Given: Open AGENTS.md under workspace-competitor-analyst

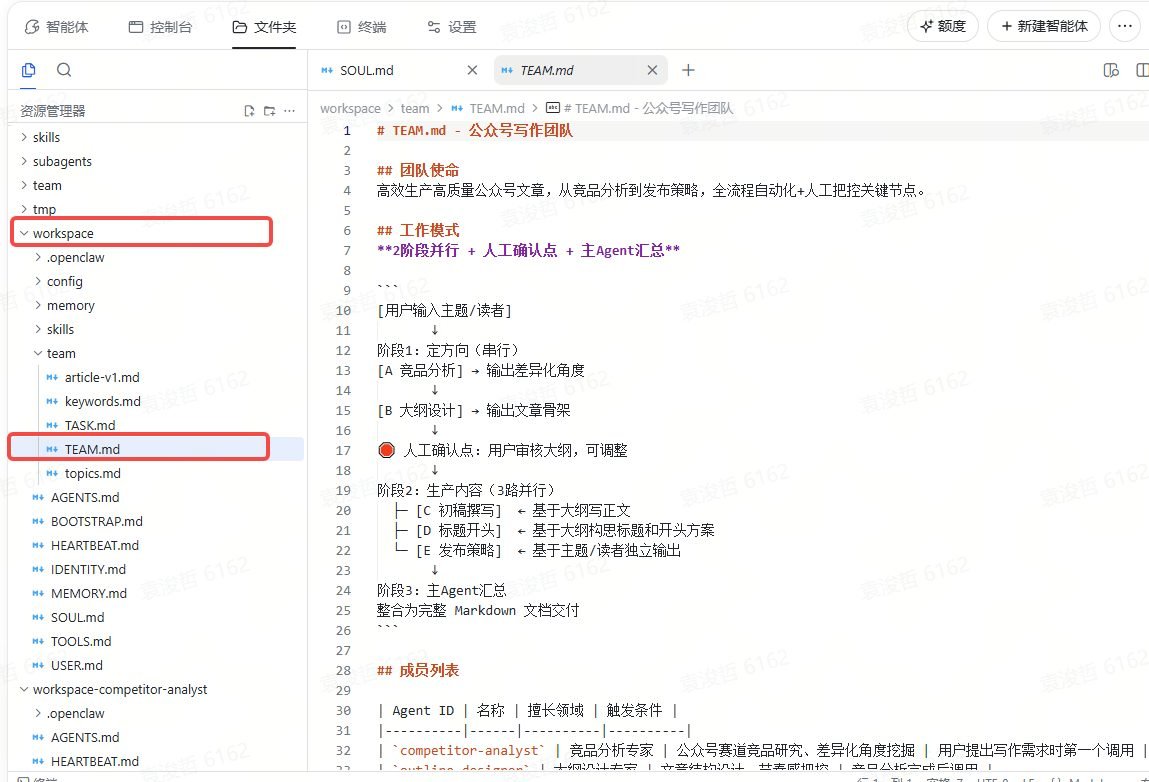Looking at the screenshot, I should (85, 737).
